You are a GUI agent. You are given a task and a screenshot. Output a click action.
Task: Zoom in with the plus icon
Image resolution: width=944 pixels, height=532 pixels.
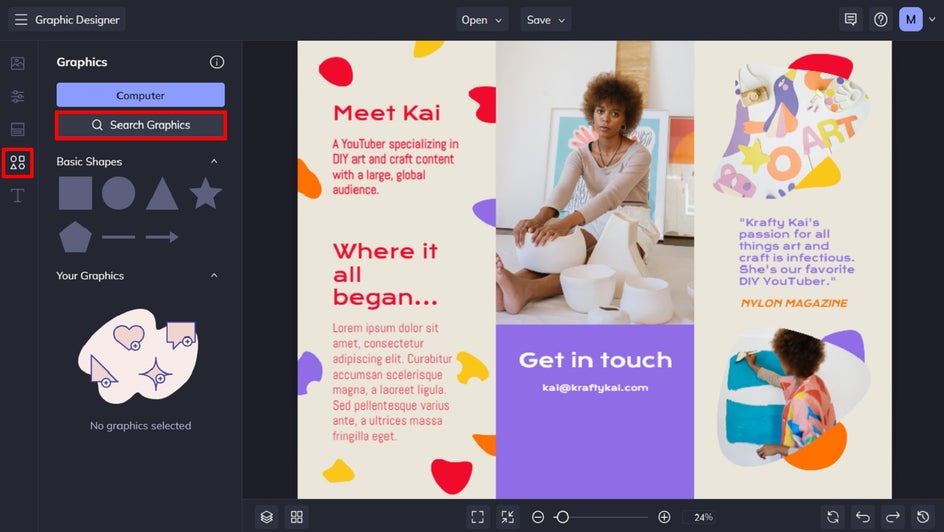664,517
